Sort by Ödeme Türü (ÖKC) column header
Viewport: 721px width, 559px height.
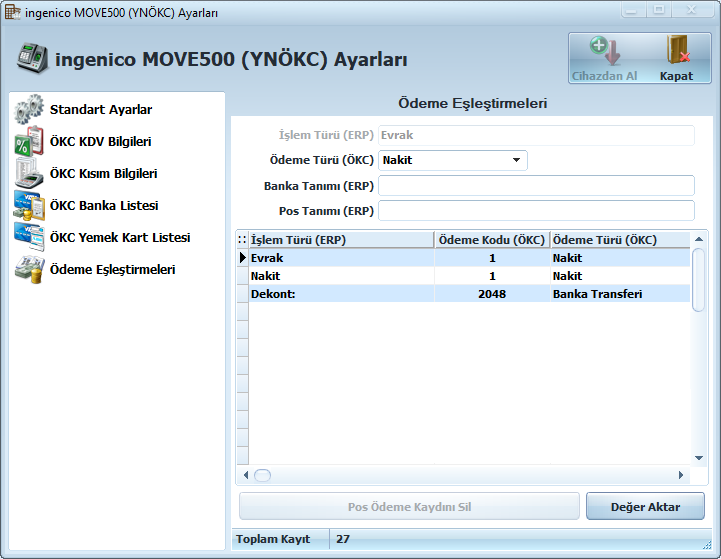coord(620,240)
